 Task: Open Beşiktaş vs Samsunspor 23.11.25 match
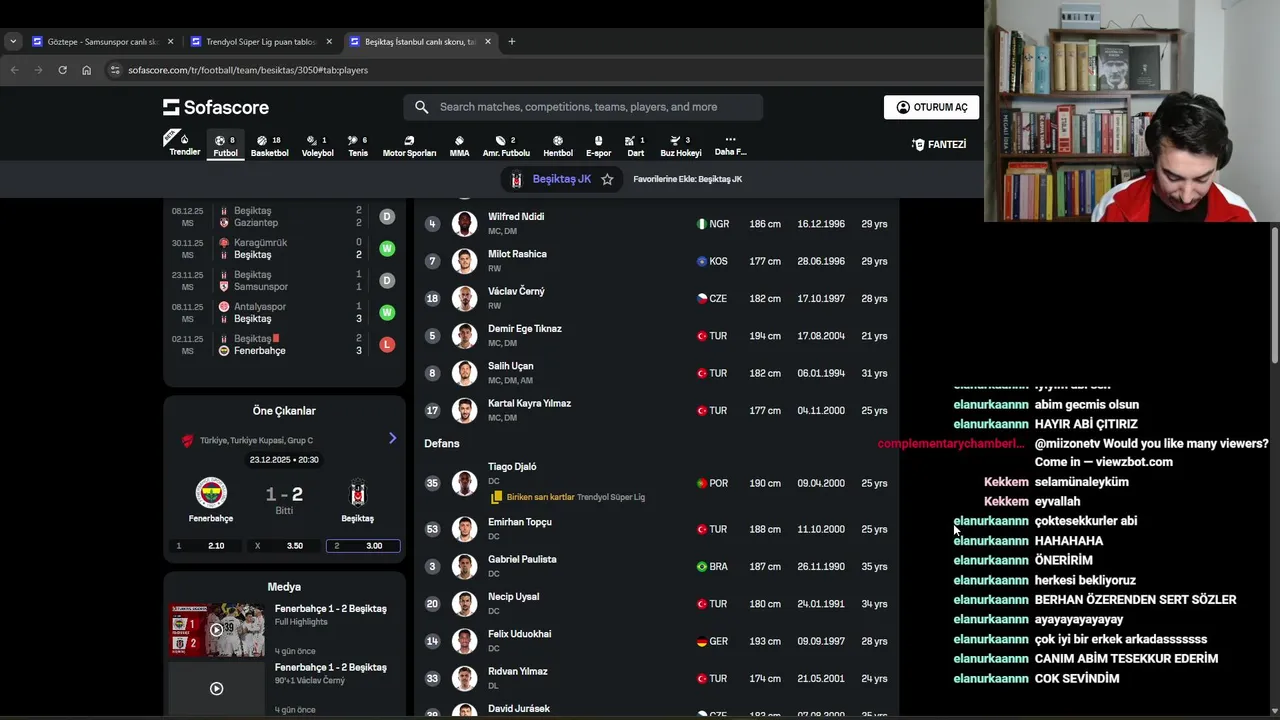coord(284,281)
